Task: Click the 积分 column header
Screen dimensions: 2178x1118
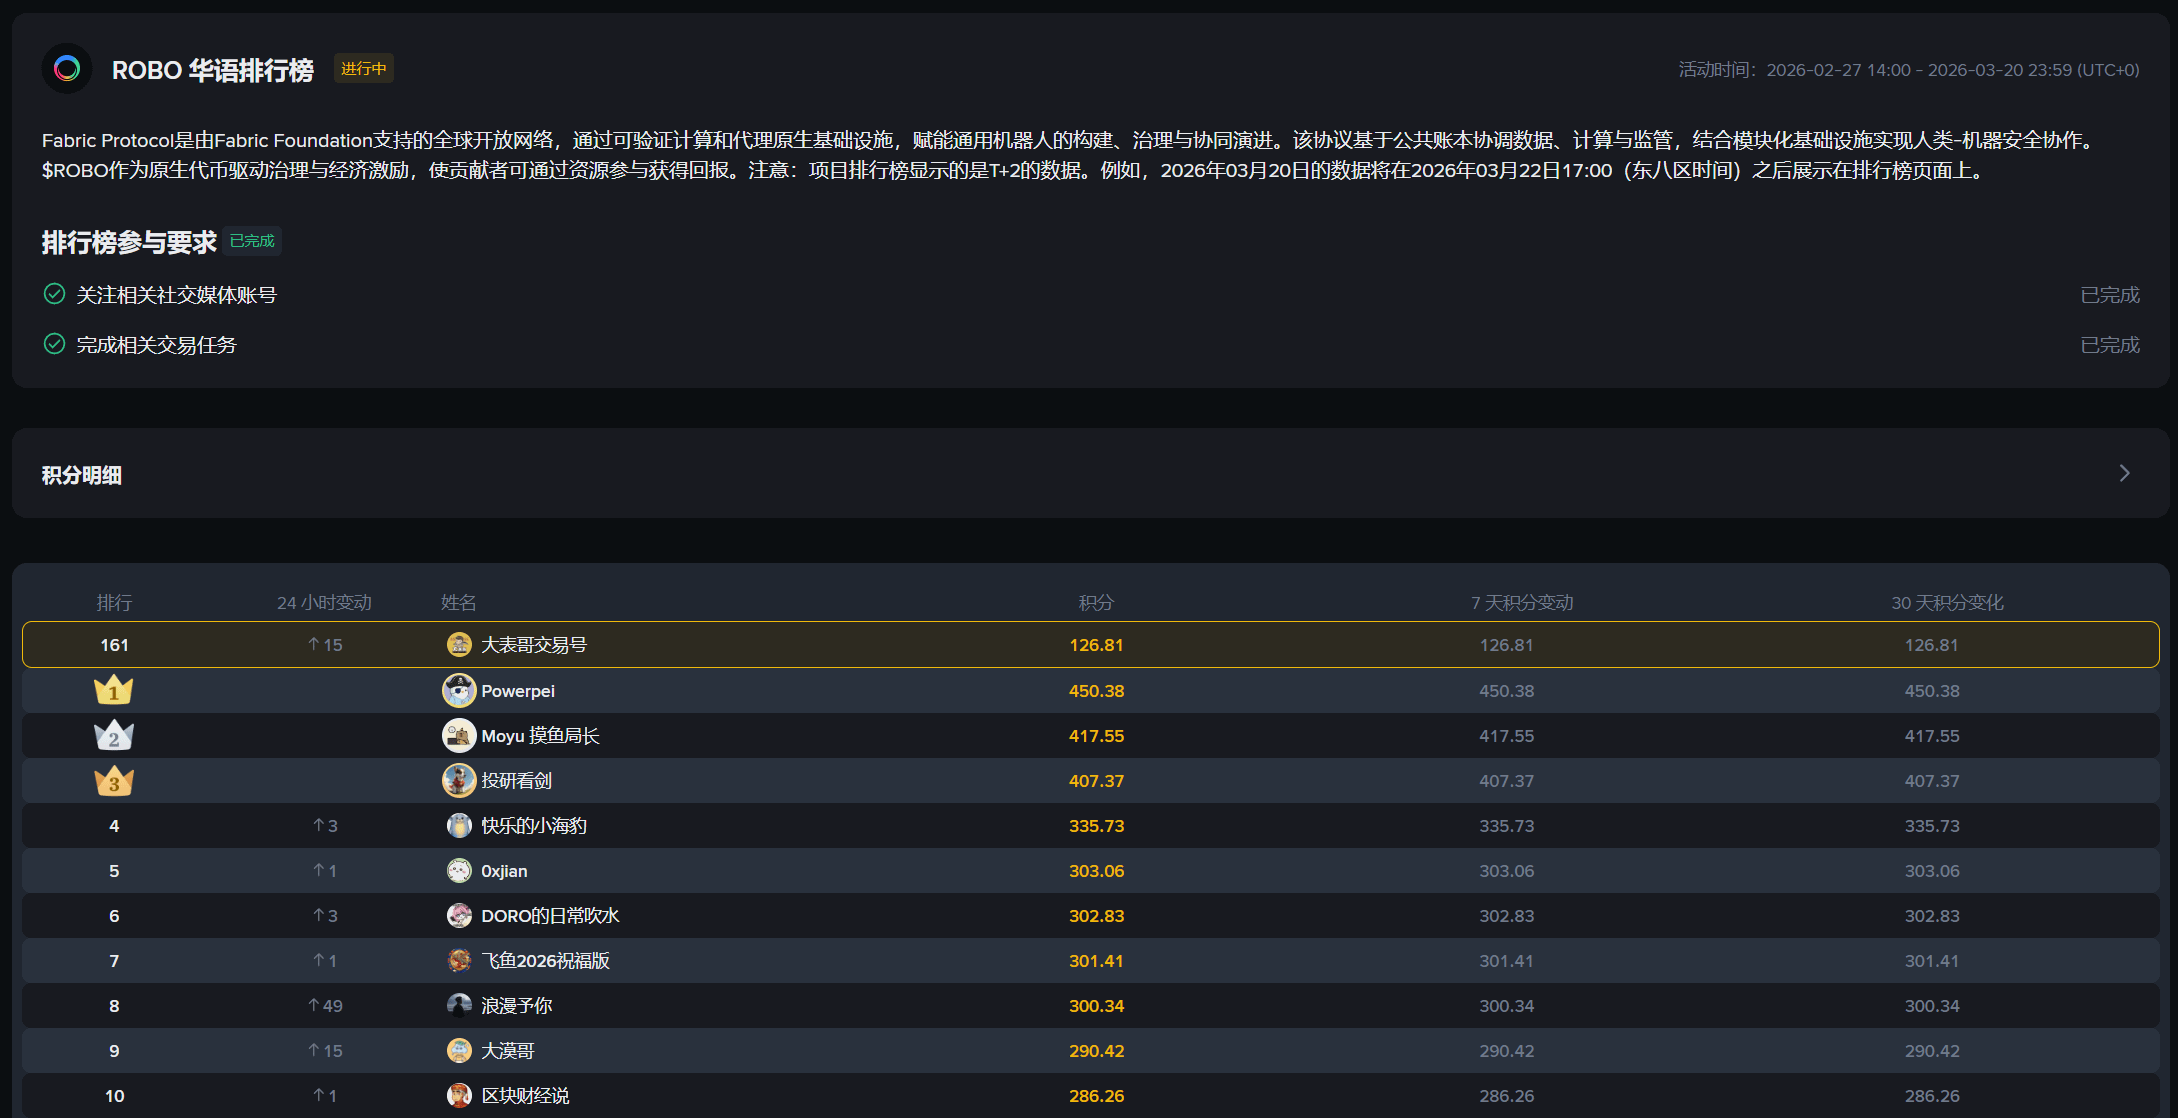Action: tap(1096, 603)
